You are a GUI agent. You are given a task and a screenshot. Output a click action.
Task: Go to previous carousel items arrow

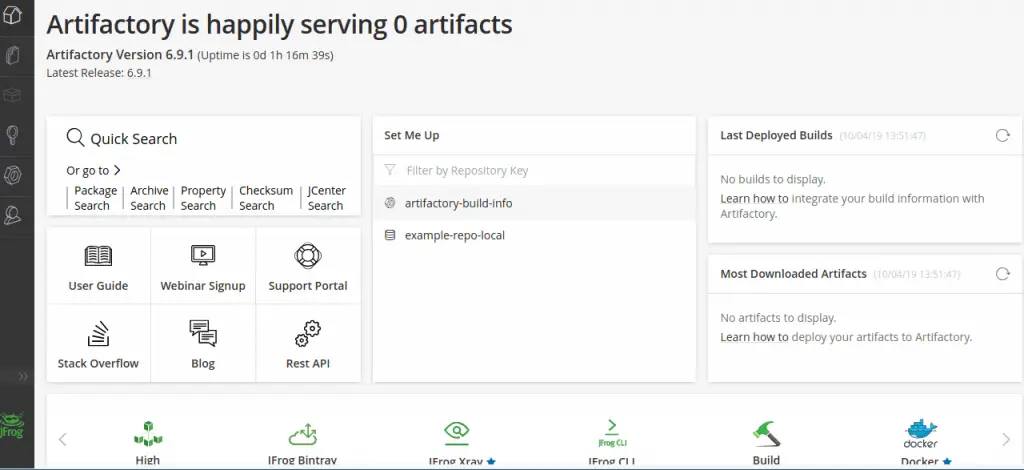pyautogui.click(x=63, y=439)
